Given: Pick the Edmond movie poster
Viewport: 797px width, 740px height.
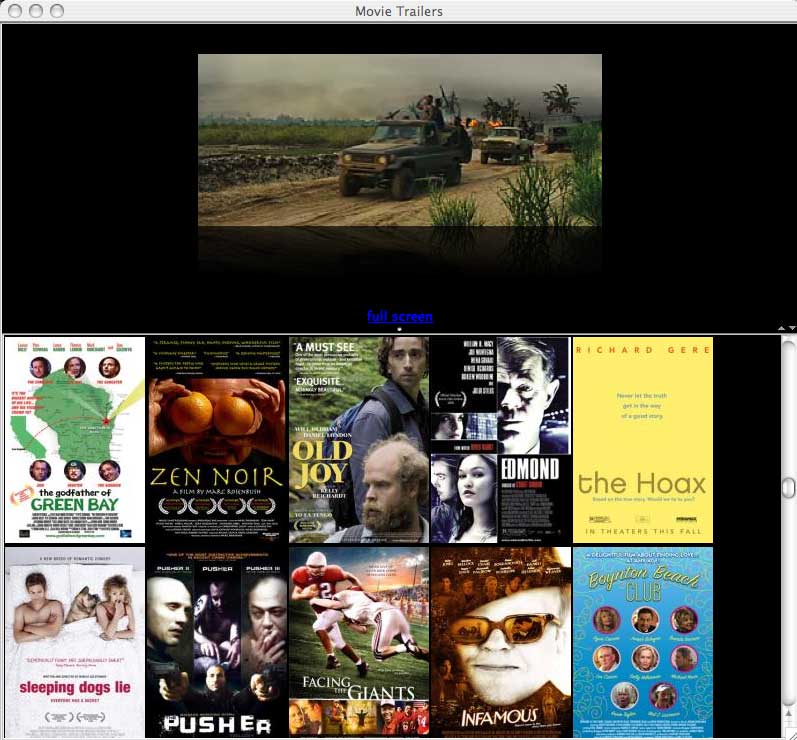Looking at the screenshot, I should point(501,440).
